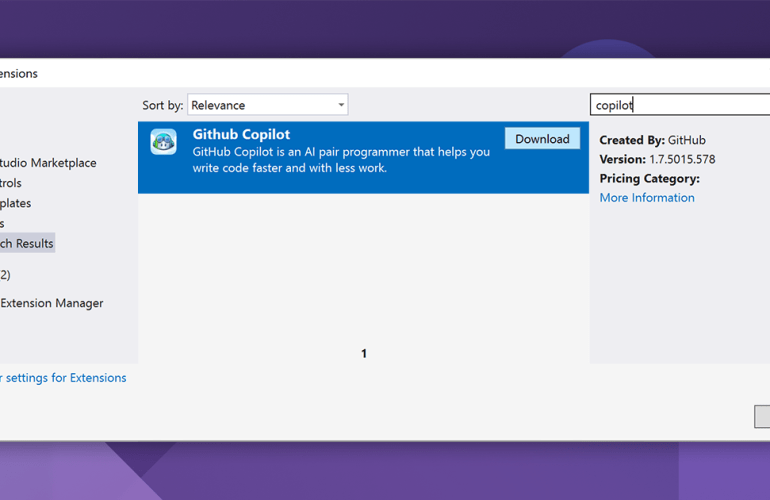Click the Version 1.7.5015.578 text
The image size is (770, 500).
click(x=657, y=159)
